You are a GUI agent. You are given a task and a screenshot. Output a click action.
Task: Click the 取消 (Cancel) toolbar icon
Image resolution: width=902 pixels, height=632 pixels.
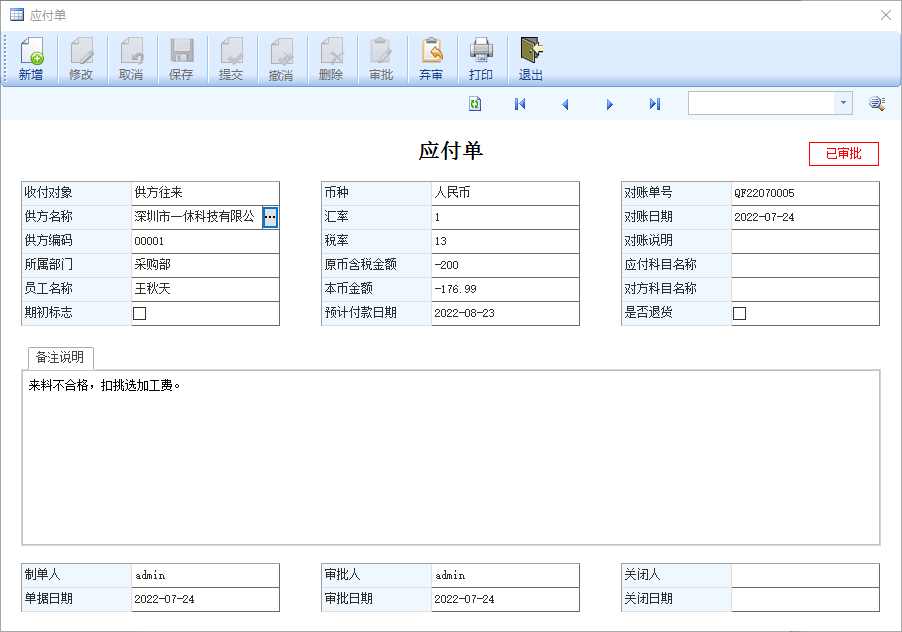click(131, 58)
